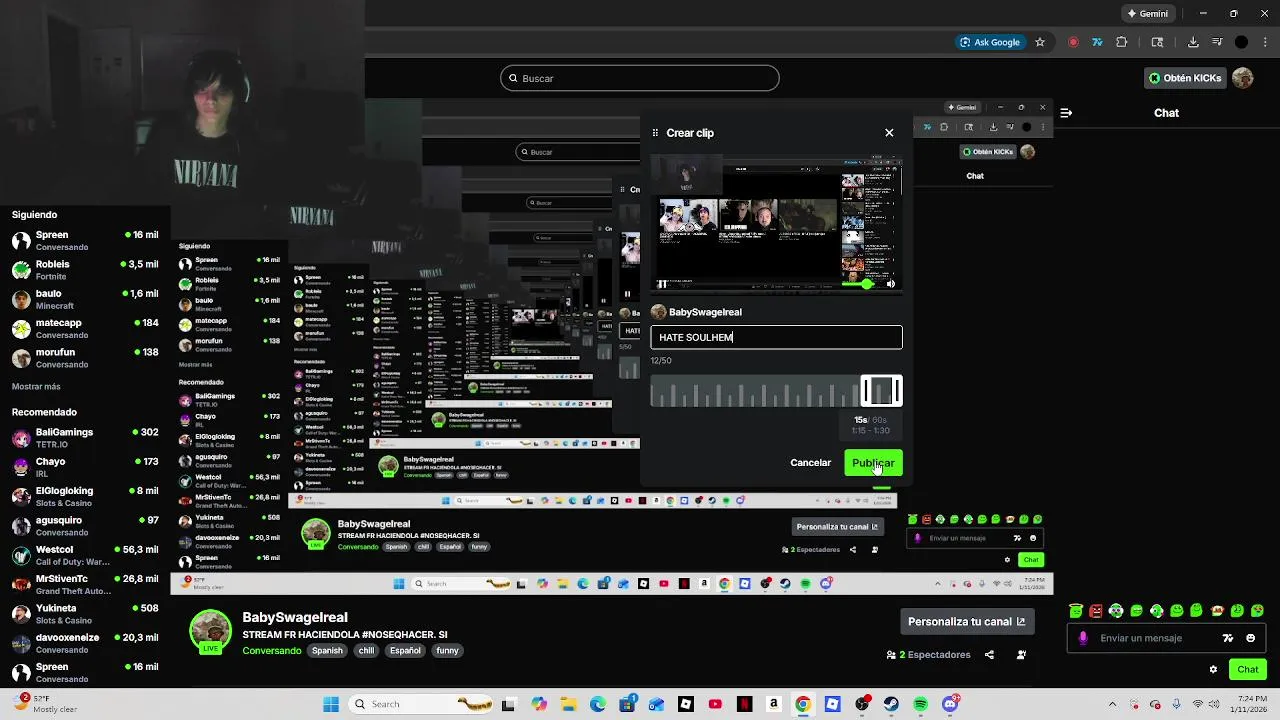The height and width of the screenshot is (720, 1280).
Task: Open davooxeneize recommended channel
Action: pos(85,643)
